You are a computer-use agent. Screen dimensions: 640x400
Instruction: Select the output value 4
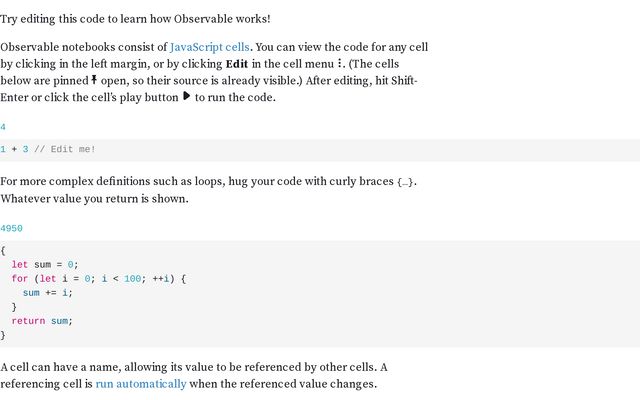pyautogui.click(x=3, y=127)
